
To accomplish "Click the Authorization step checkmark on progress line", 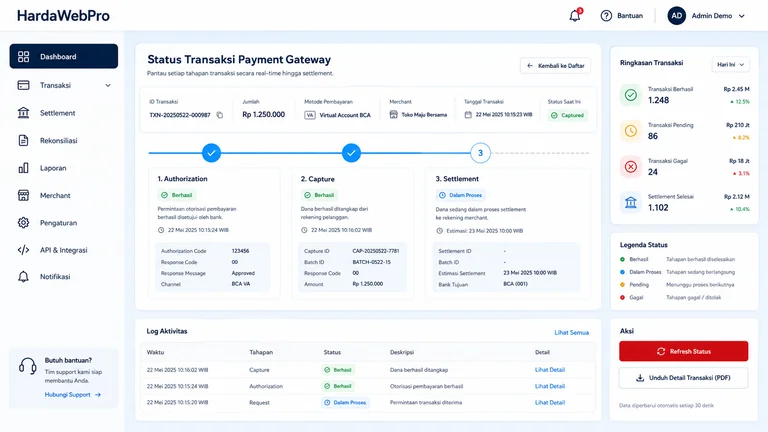I will [212, 153].
